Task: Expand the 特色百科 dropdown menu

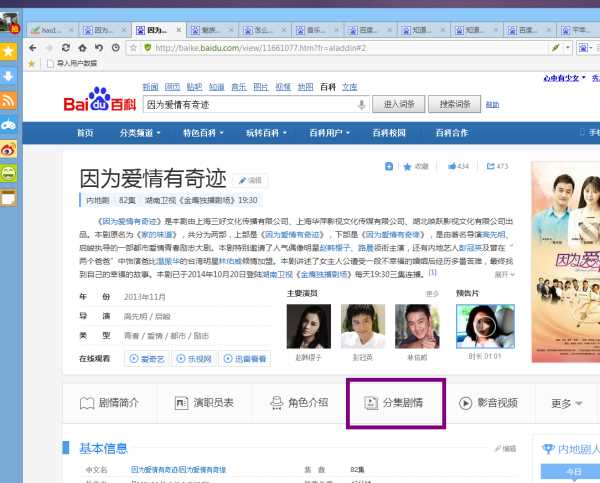Action: (x=203, y=133)
